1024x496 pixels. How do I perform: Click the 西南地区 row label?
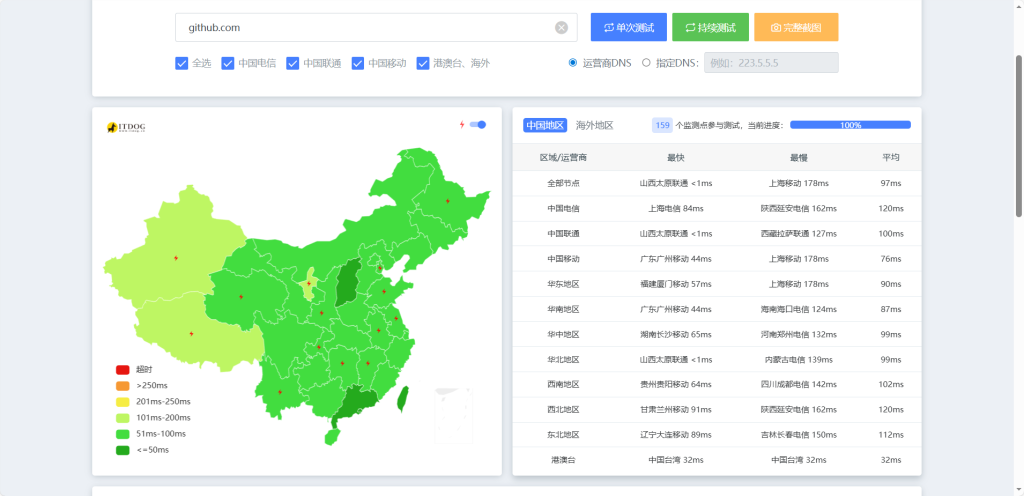[x=564, y=384]
